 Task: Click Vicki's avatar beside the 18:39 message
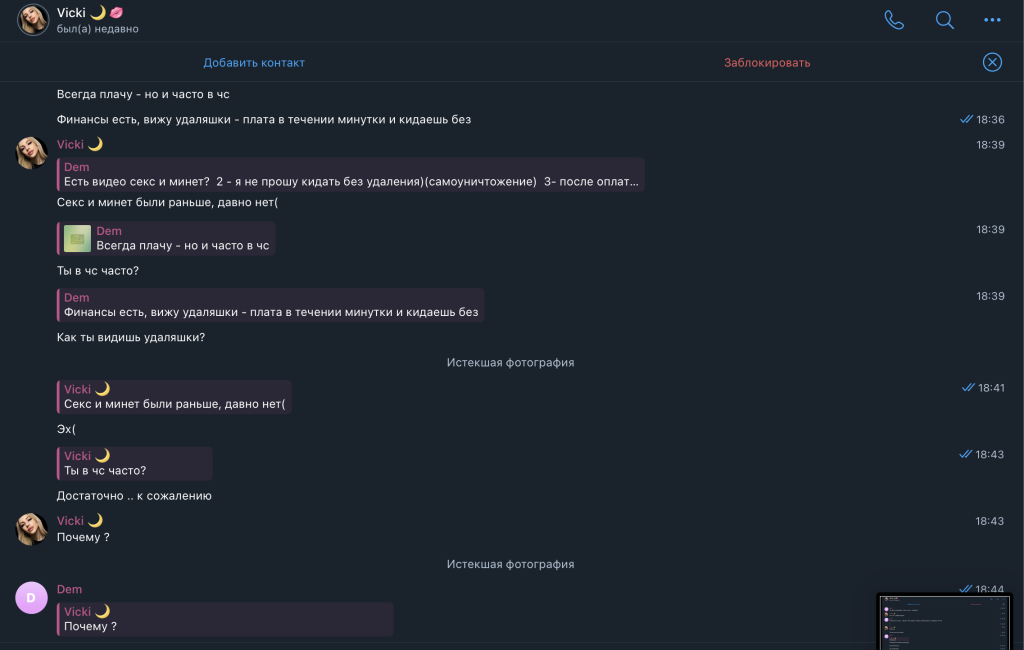pos(32,153)
